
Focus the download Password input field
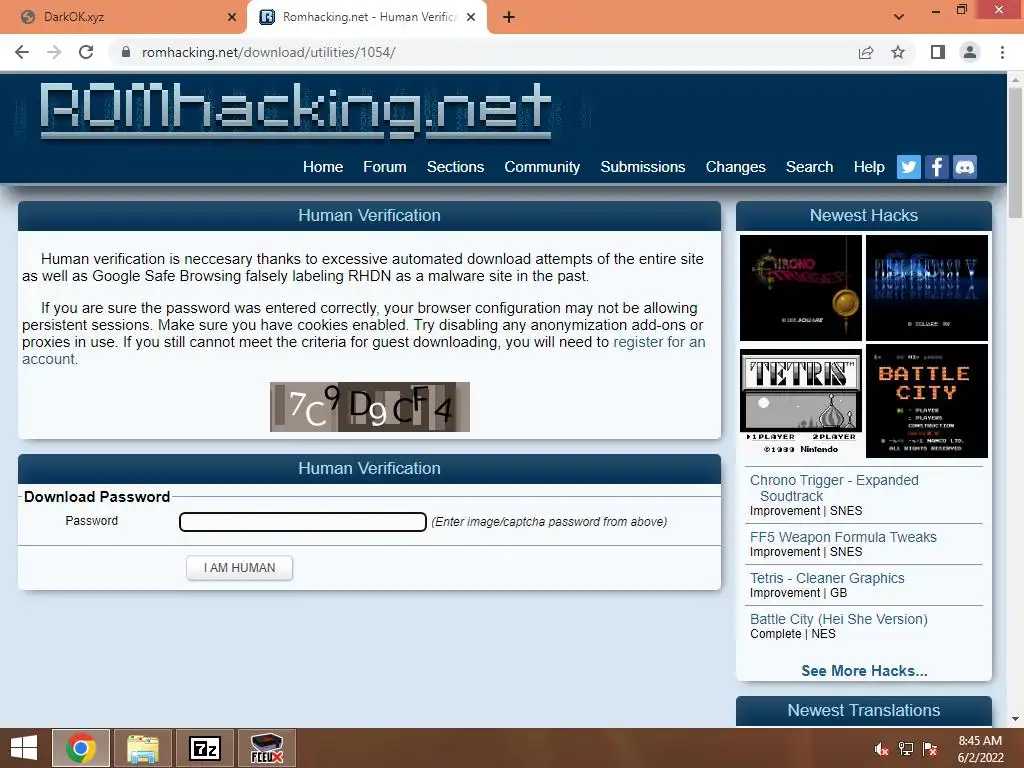click(303, 522)
